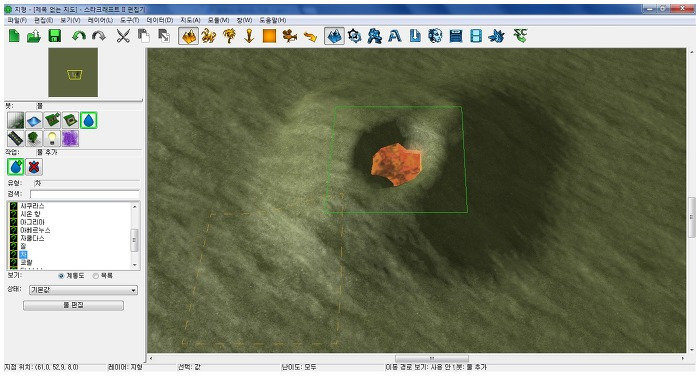The image size is (700, 376).
Task: Open the blue Terrain module icon
Action: click(334, 36)
